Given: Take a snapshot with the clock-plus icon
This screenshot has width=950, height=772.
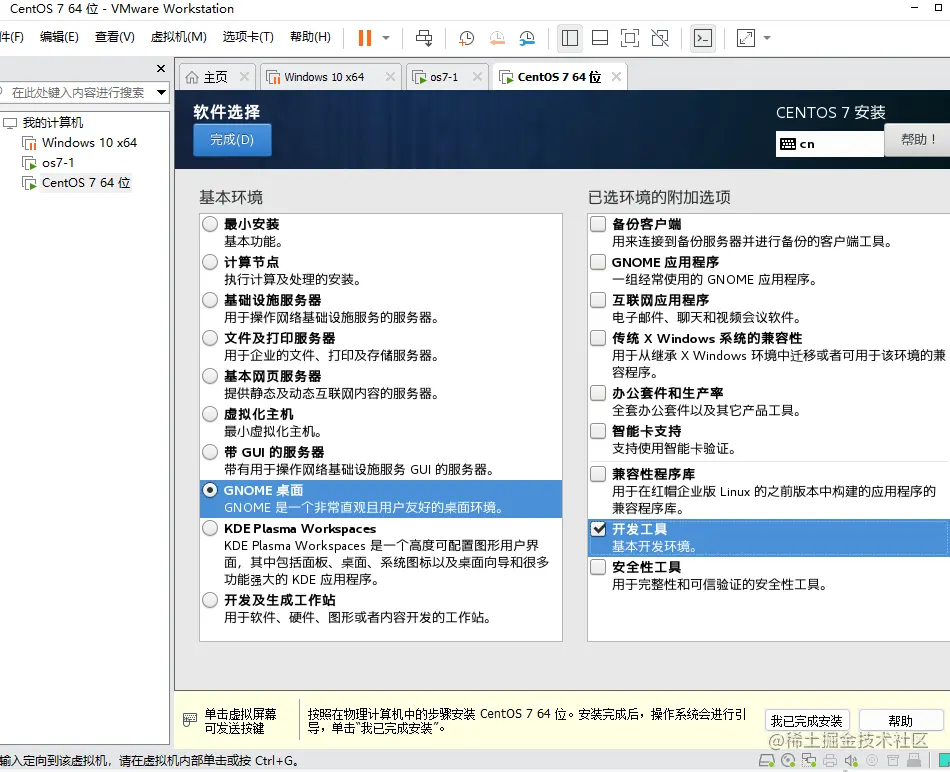Looking at the screenshot, I should (466, 38).
